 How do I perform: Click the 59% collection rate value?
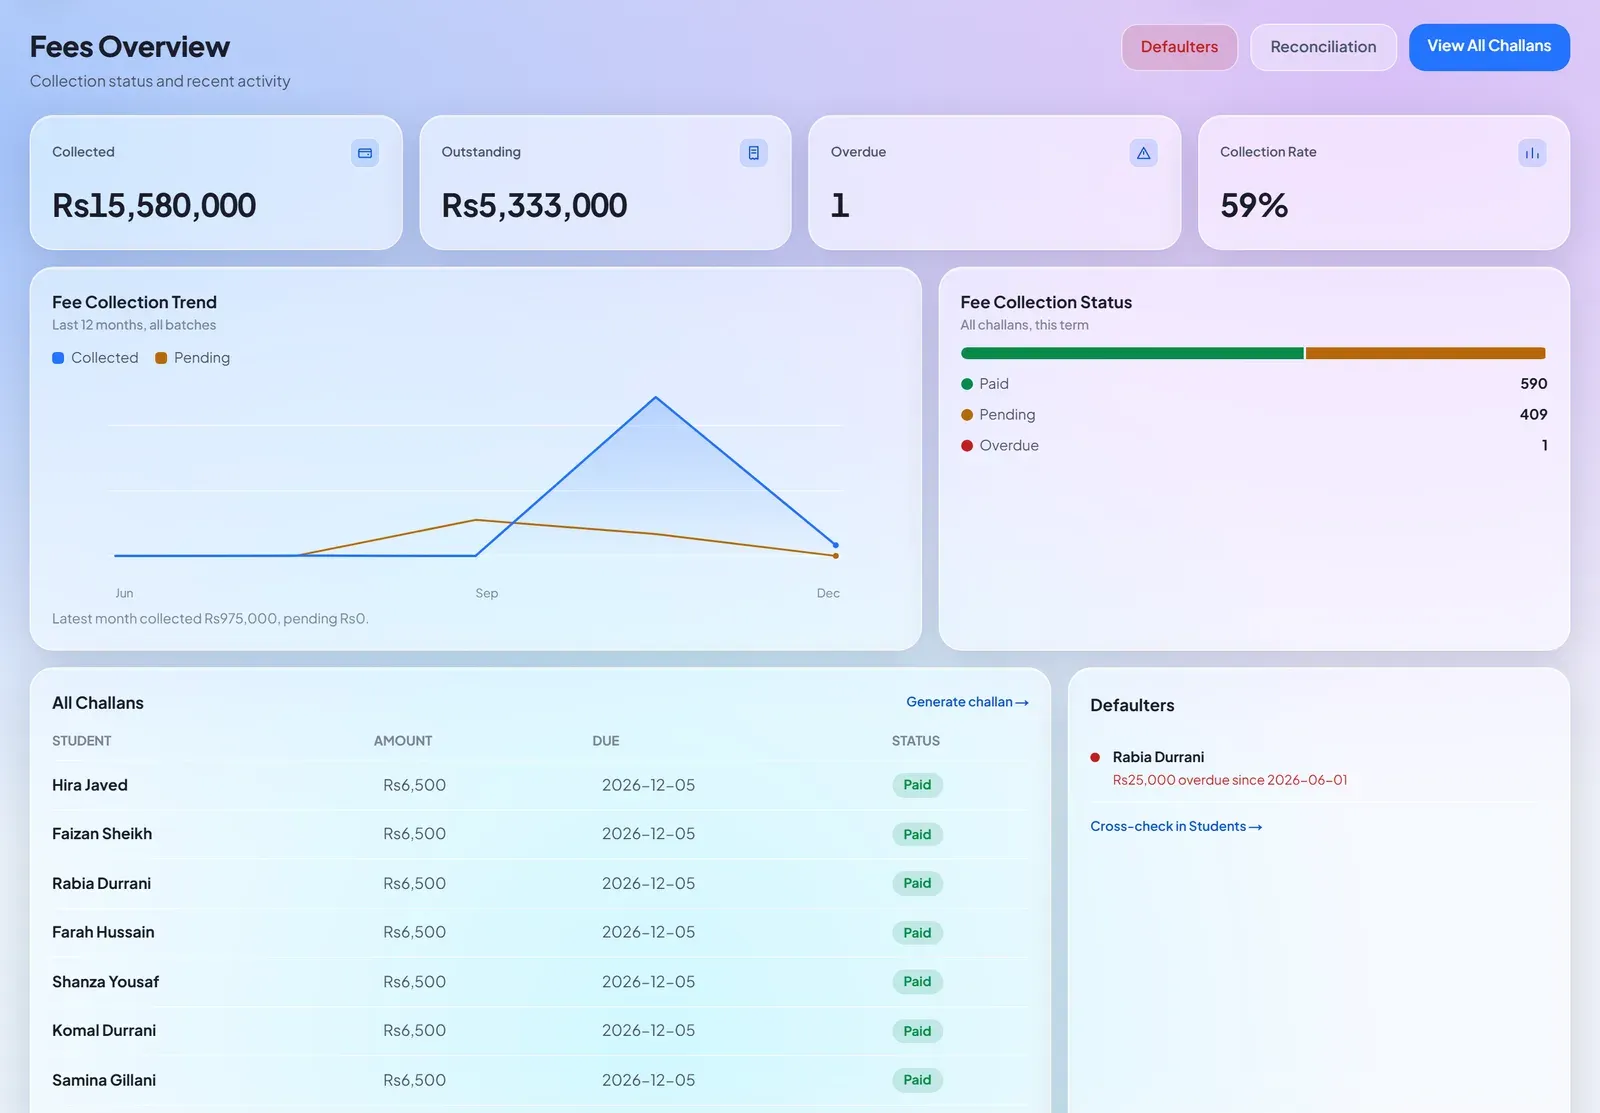1254,205
